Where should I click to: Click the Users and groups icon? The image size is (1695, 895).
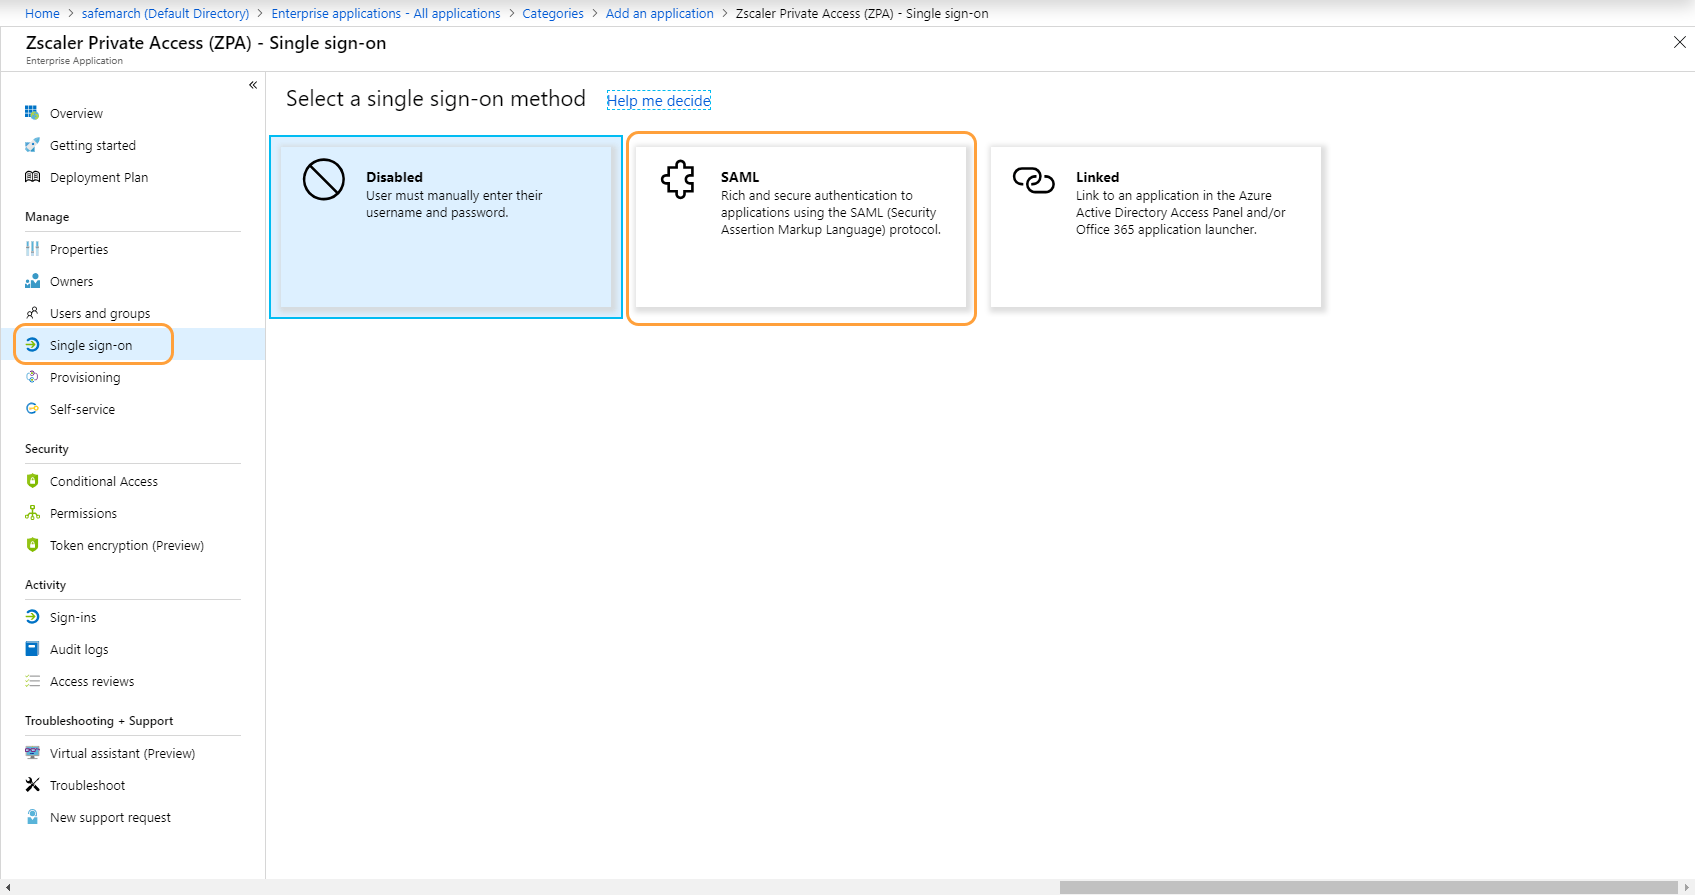32,313
